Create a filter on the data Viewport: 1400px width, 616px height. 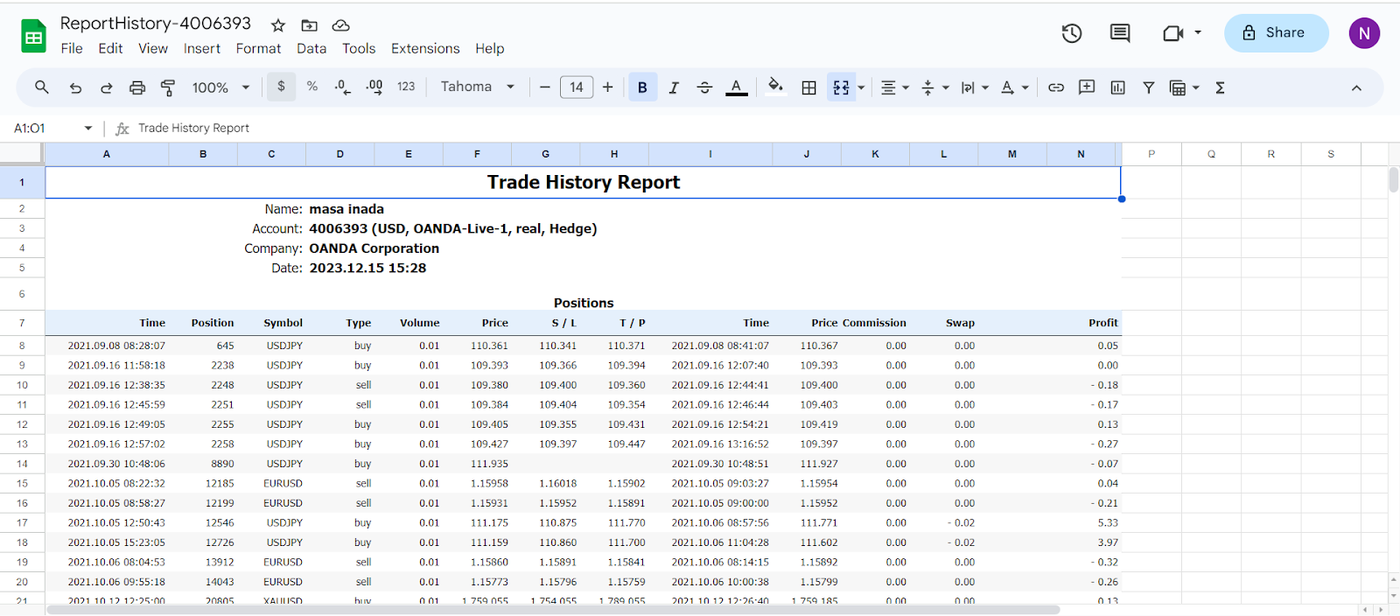[1148, 87]
